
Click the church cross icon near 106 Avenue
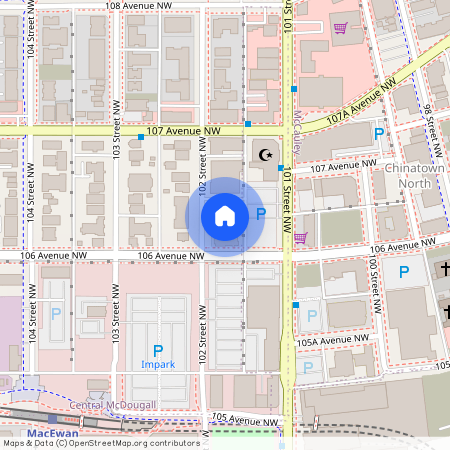[445, 268]
